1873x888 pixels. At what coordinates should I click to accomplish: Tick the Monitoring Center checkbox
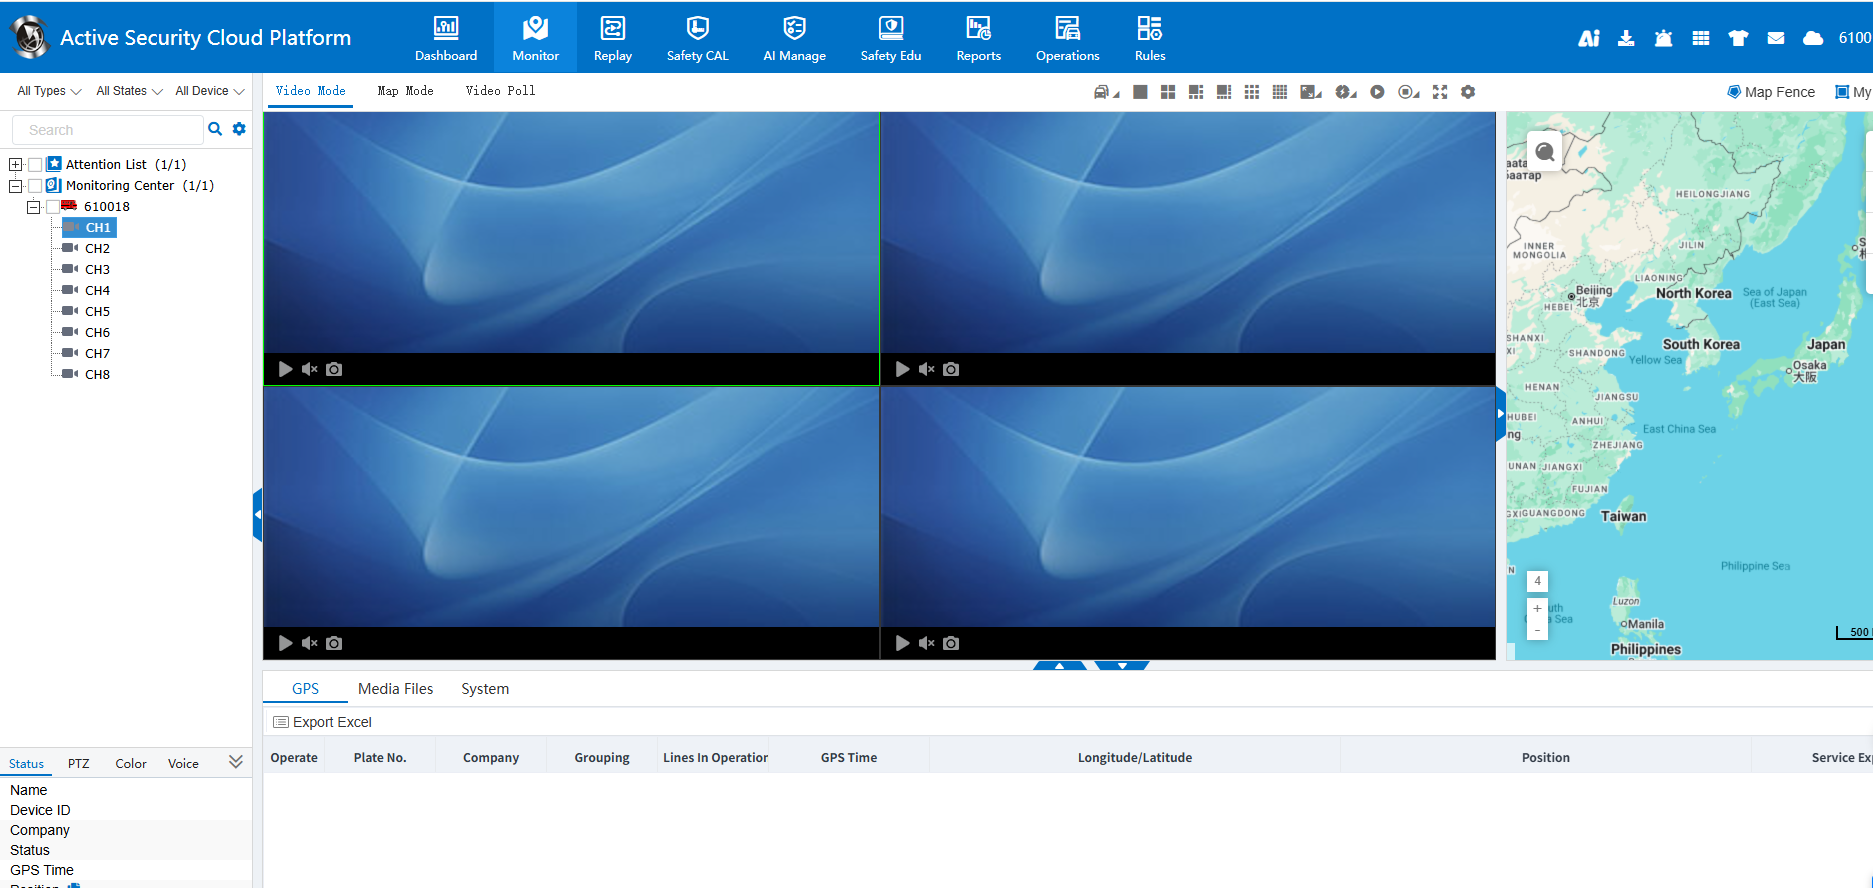coord(35,186)
